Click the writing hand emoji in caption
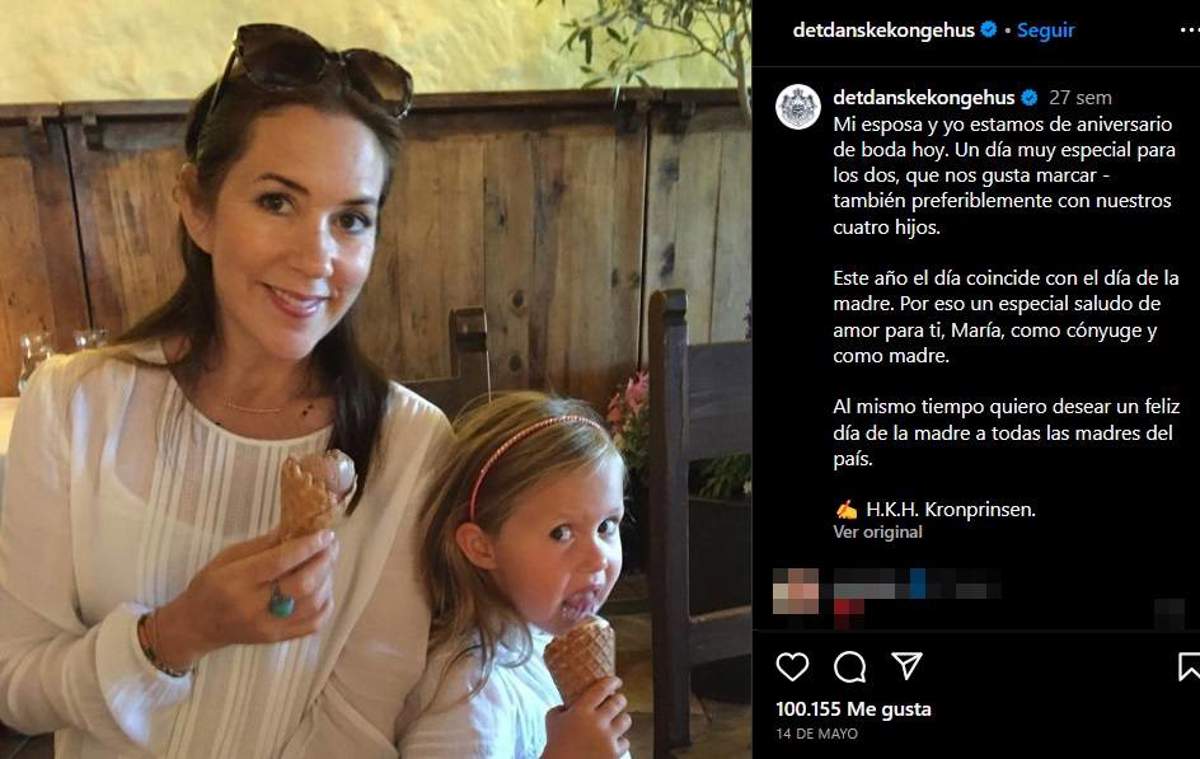 pyautogui.click(x=846, y=509)
